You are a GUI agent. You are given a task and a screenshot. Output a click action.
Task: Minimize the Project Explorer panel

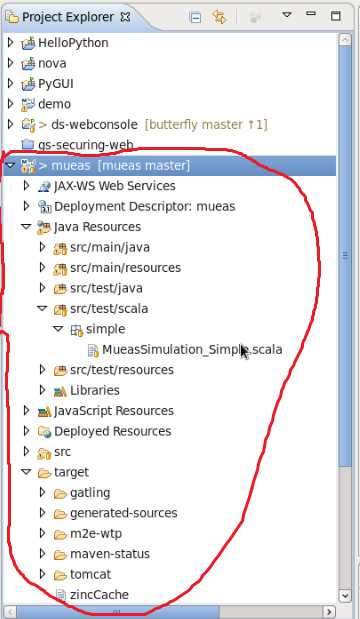[311, 14]
